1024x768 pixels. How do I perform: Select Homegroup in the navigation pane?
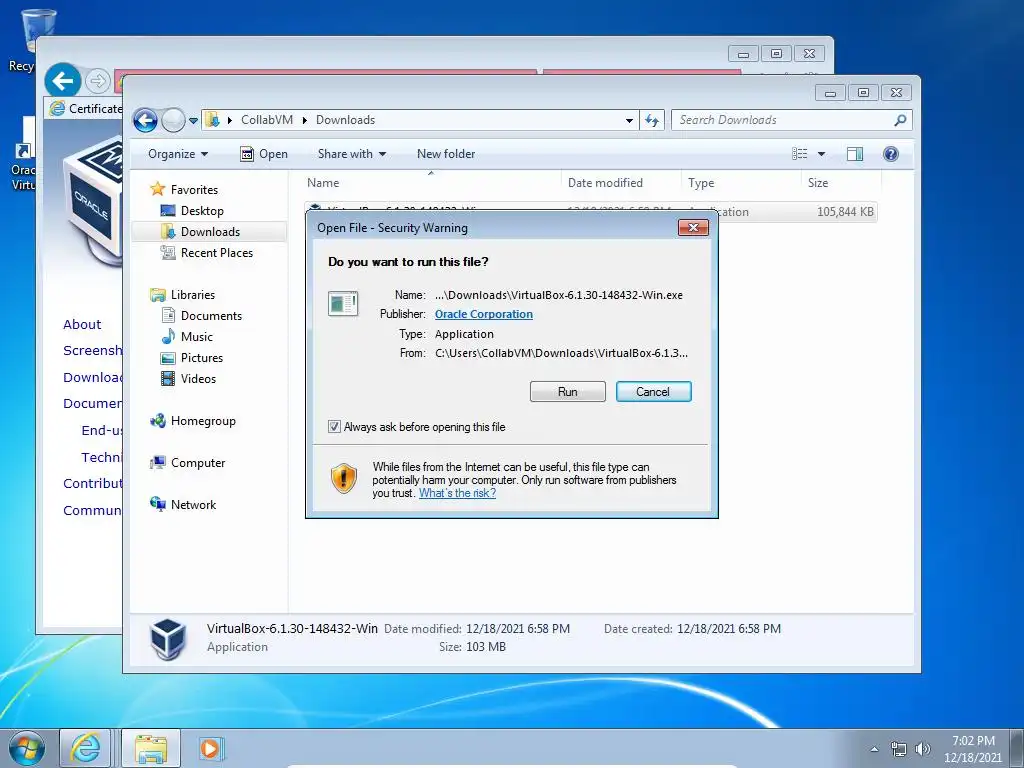(x=202, y=421)
